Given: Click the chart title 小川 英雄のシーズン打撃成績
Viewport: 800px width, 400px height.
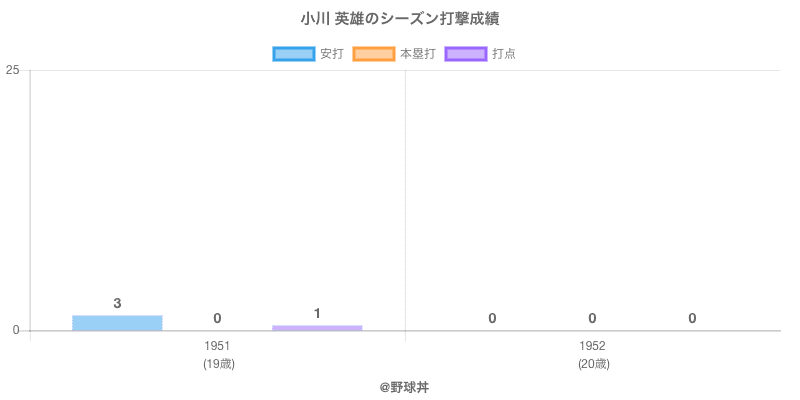Looking at the screenshot, I should point(400,19).
